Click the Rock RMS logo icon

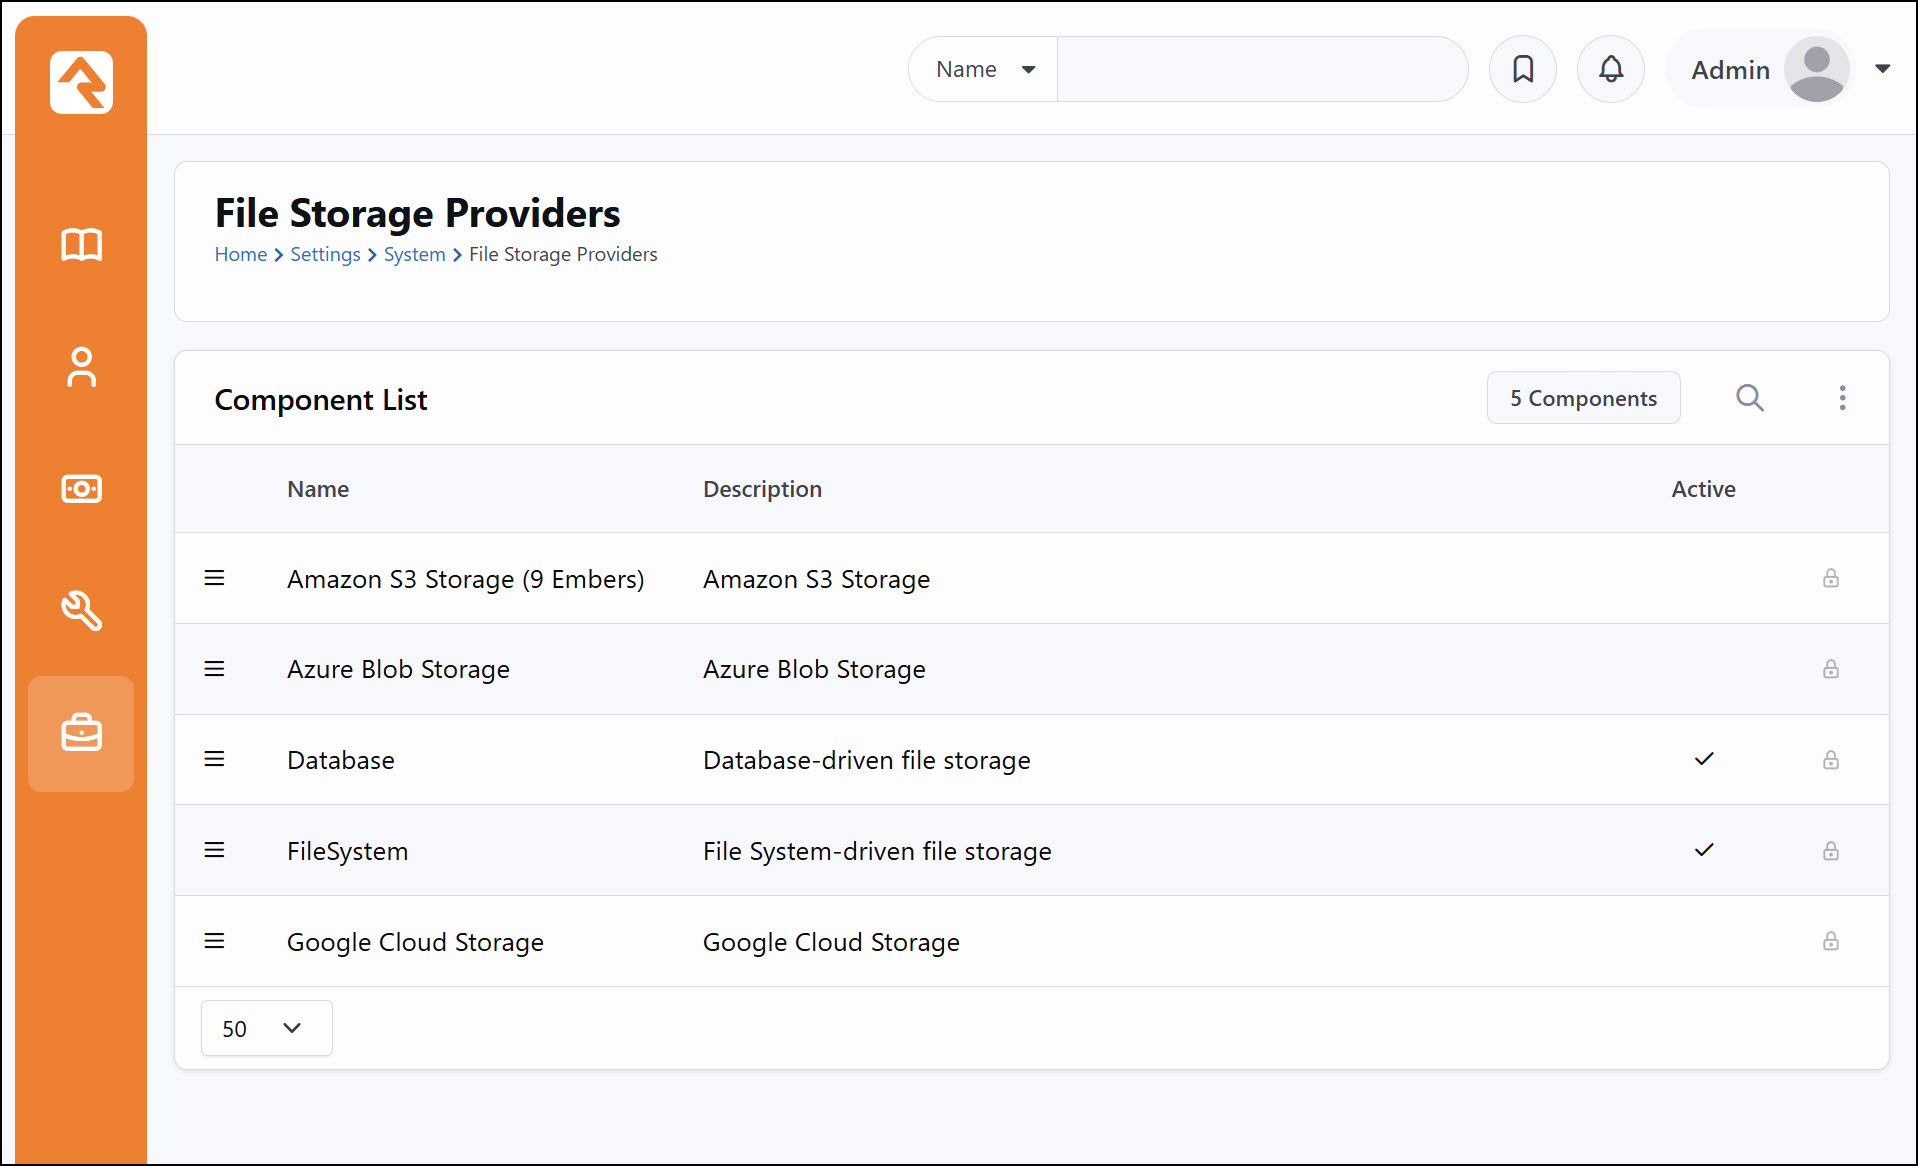(x=81, y=82)
